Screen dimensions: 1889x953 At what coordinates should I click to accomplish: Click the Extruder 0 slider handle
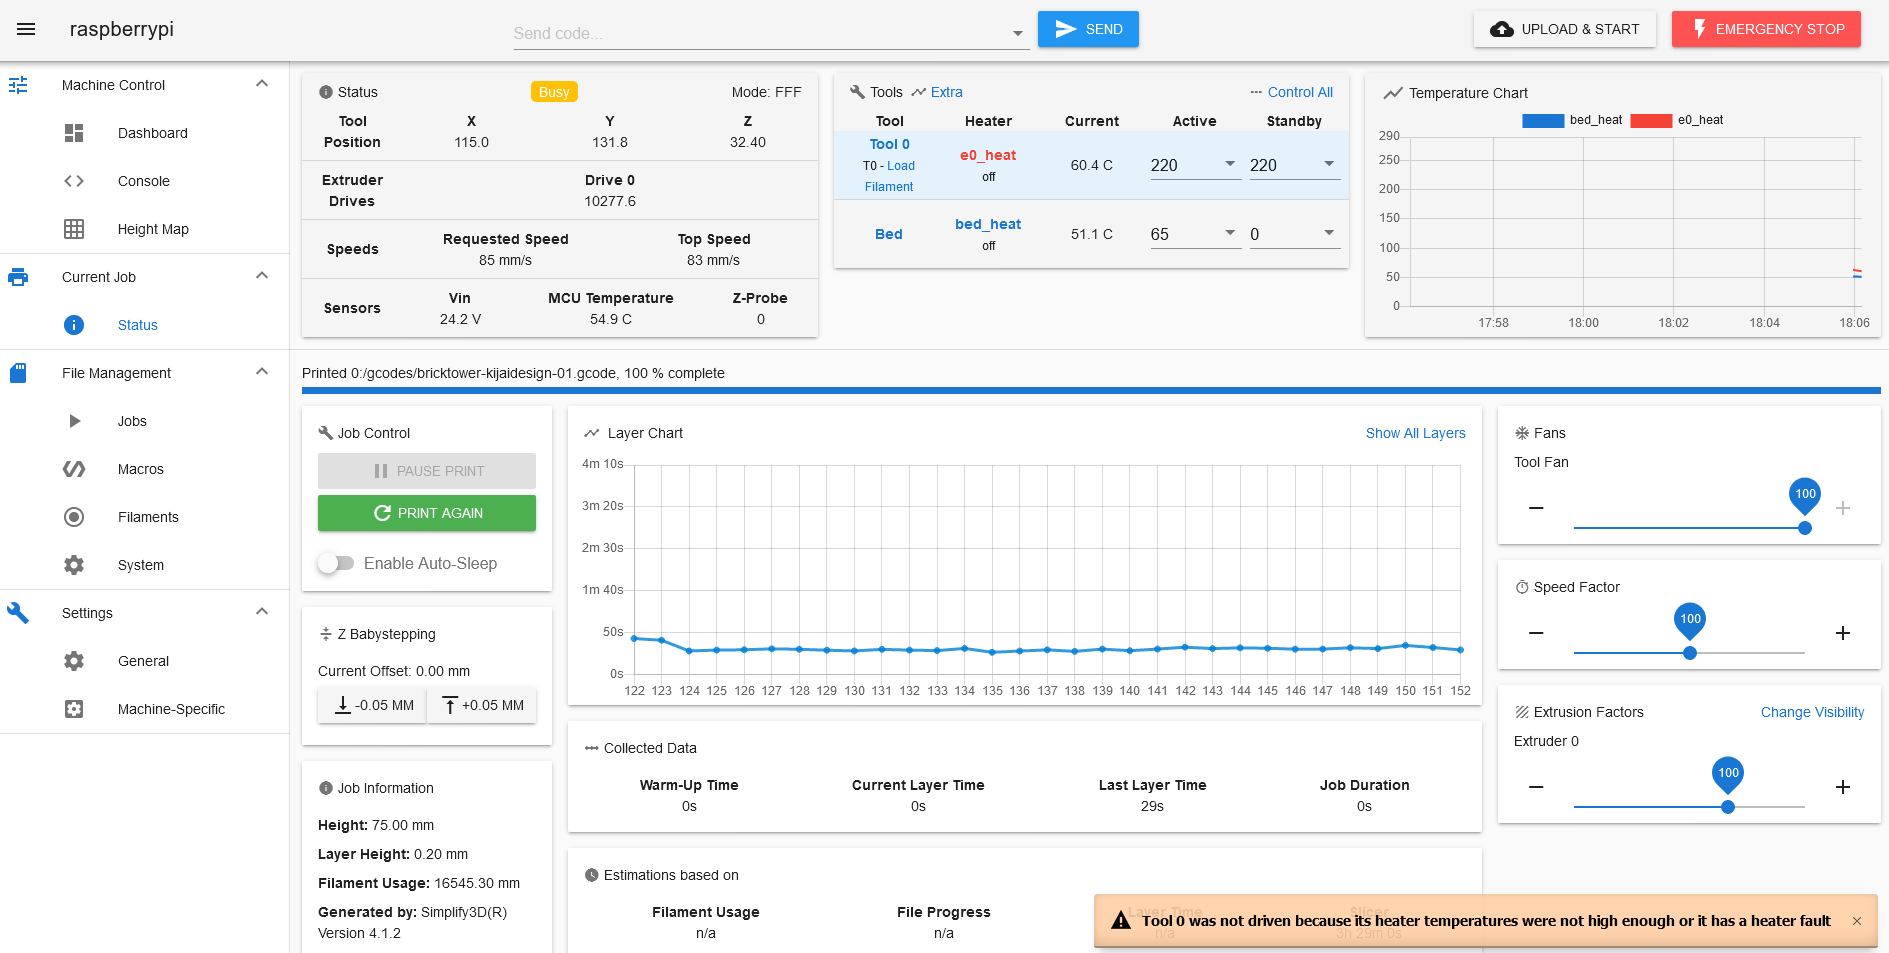click(1728, 807)
